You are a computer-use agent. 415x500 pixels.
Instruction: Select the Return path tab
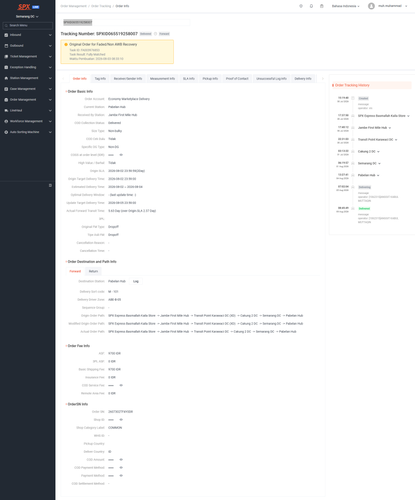click(93, 271)
